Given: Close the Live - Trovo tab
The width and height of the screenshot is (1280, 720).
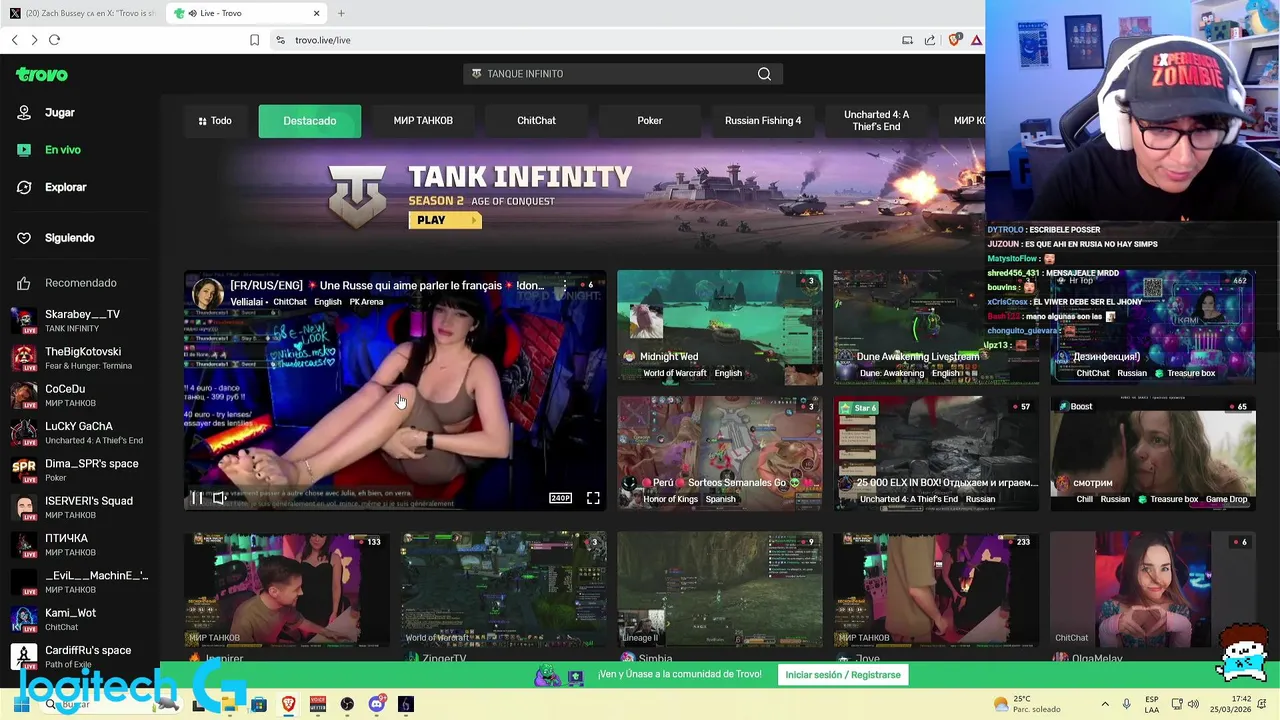Looking at the screenshot, I should coord(316,13).
